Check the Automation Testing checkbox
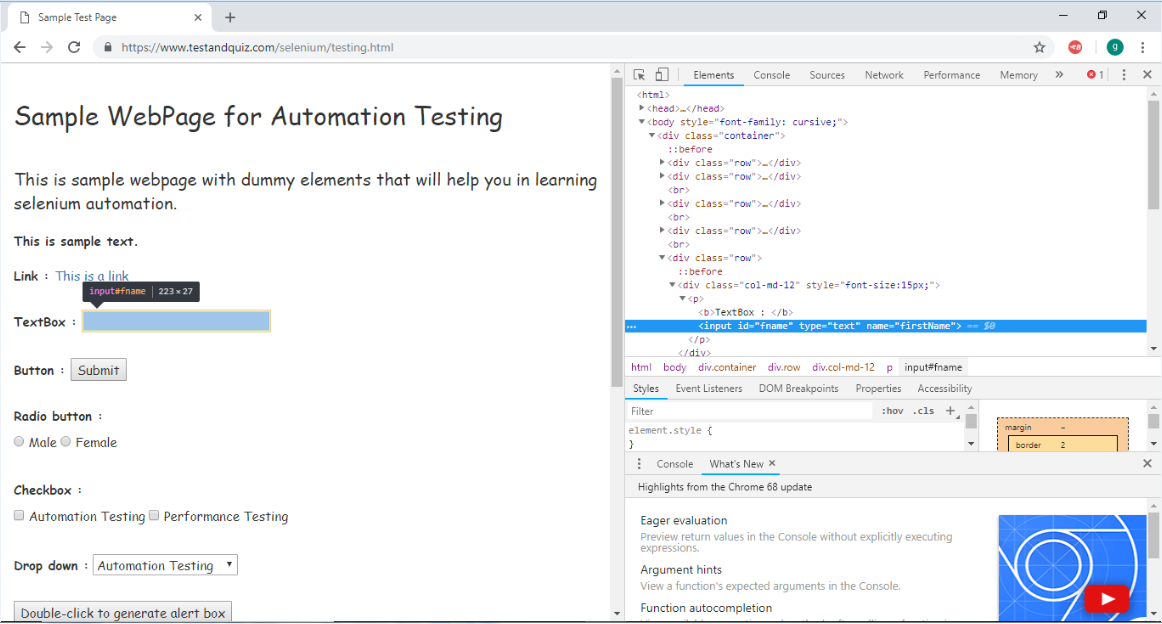This screenshot has width=1162, height=624. [x=19, y=516]
